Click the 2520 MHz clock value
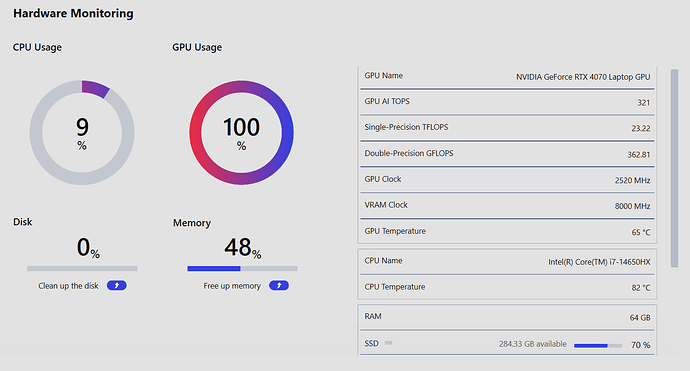This screenshot has width=690, height=371. [x=632, y=180]
